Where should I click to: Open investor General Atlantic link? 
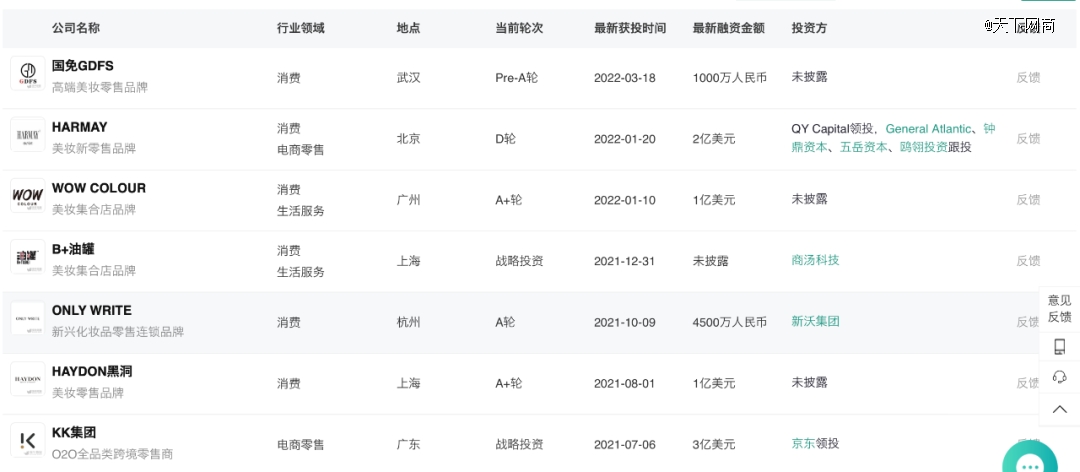click(928, 129)
